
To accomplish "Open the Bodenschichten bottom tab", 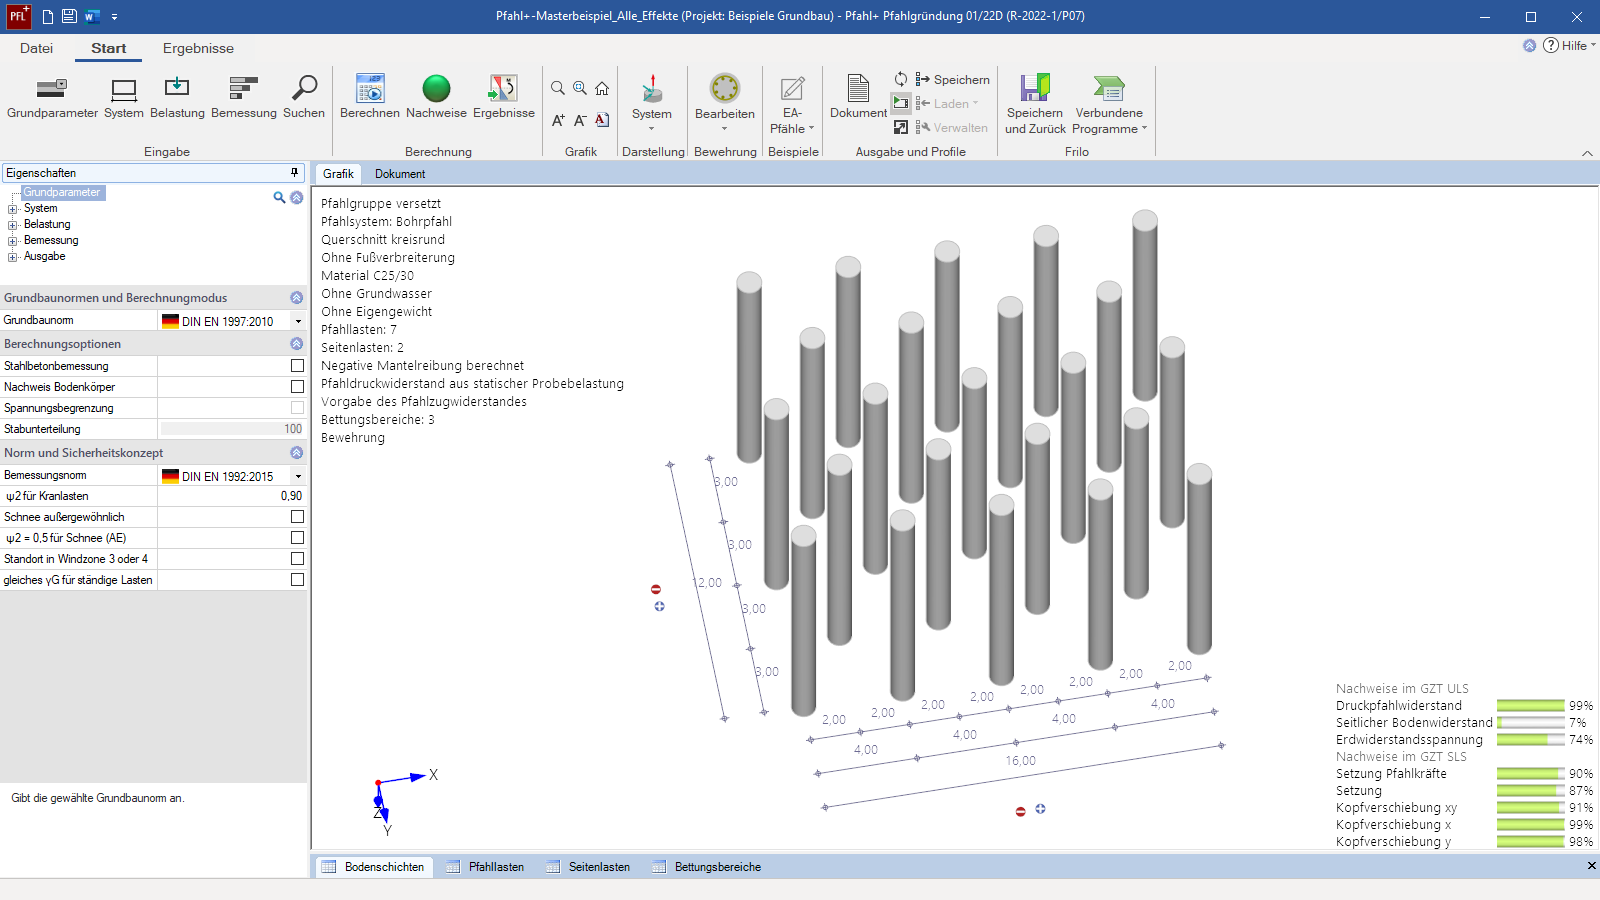I will (x=374, y=867).
